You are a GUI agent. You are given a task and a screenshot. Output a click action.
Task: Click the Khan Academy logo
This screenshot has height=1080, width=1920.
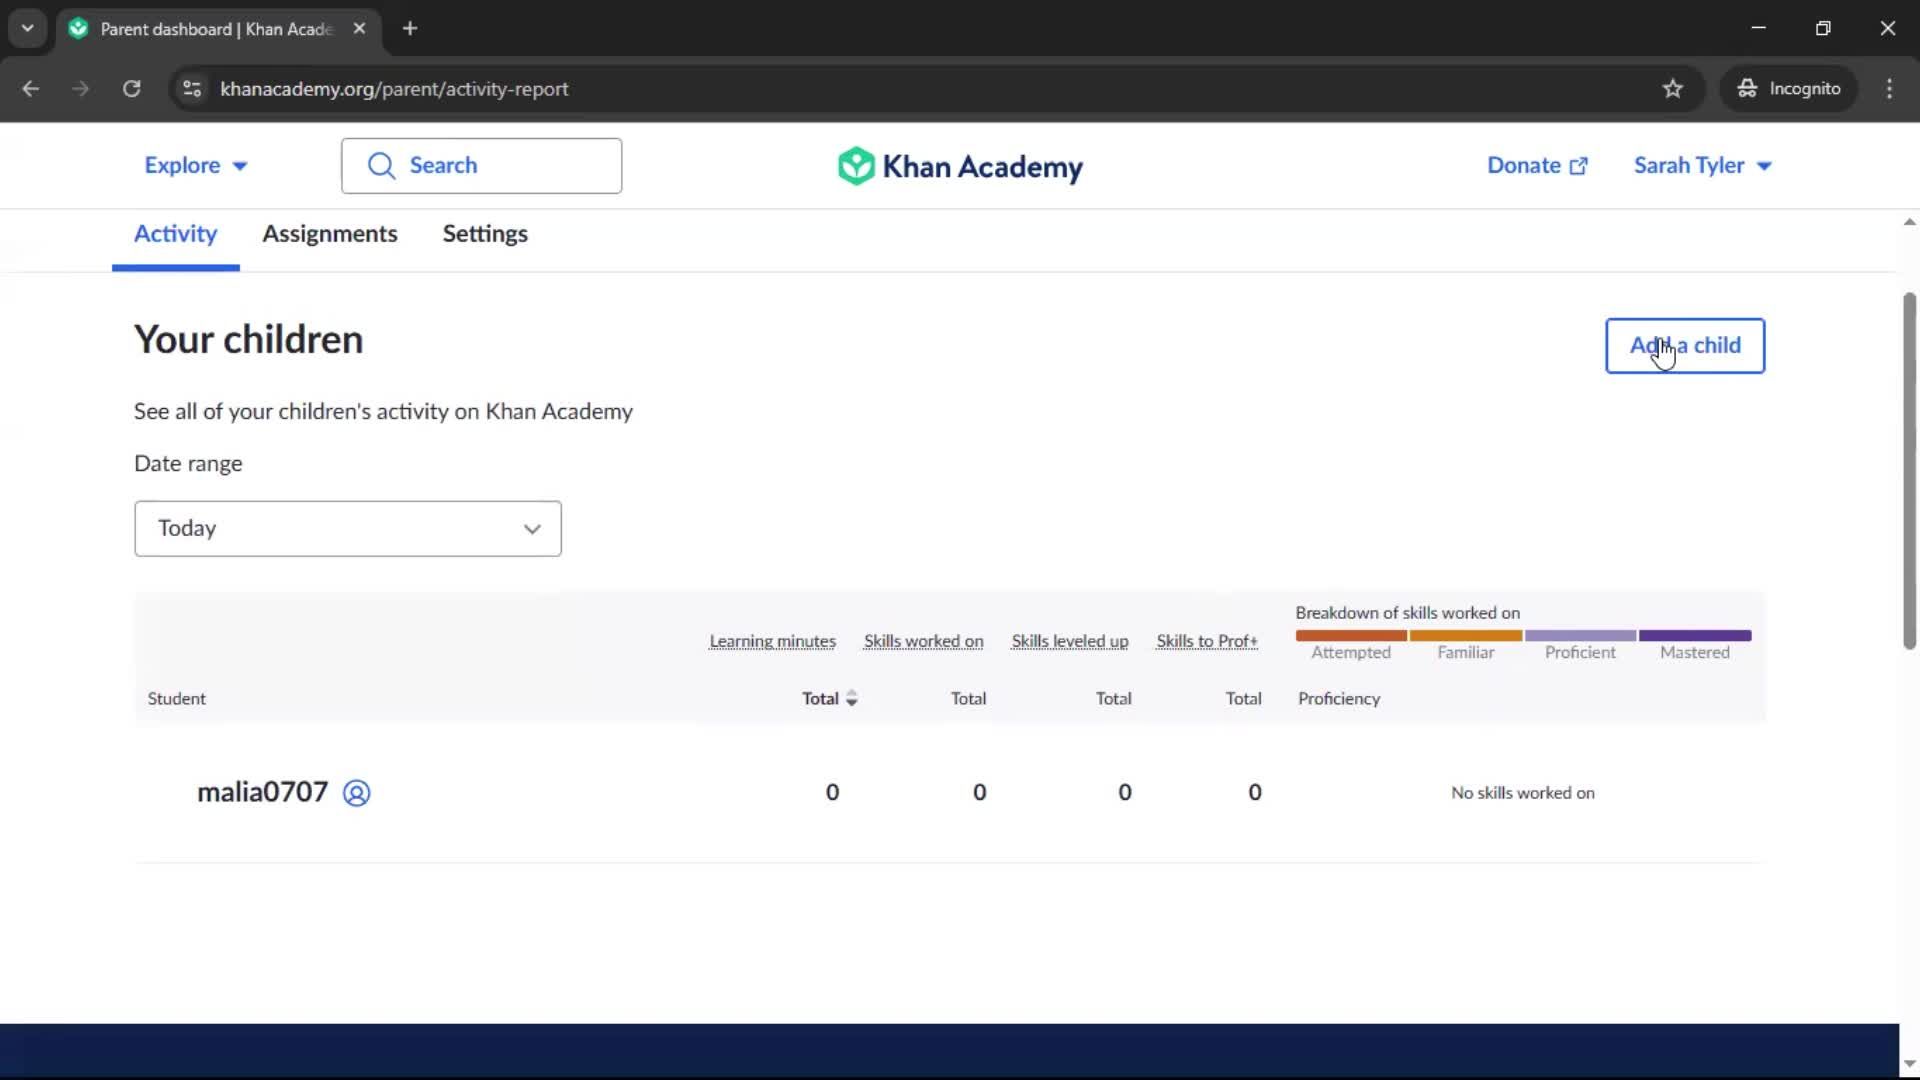click(x=959, y=166)
